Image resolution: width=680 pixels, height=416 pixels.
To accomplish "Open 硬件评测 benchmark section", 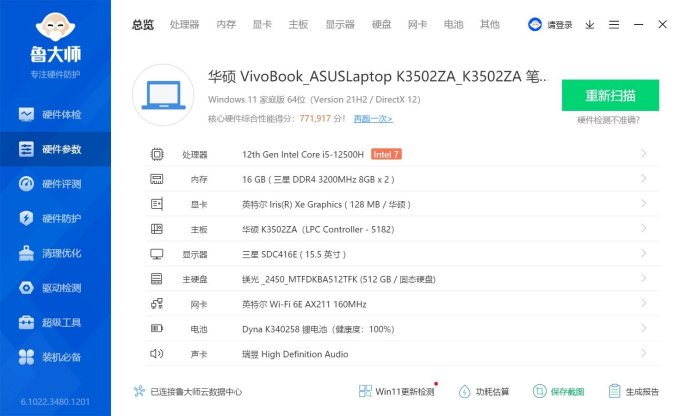I will [x=55, y=184].
